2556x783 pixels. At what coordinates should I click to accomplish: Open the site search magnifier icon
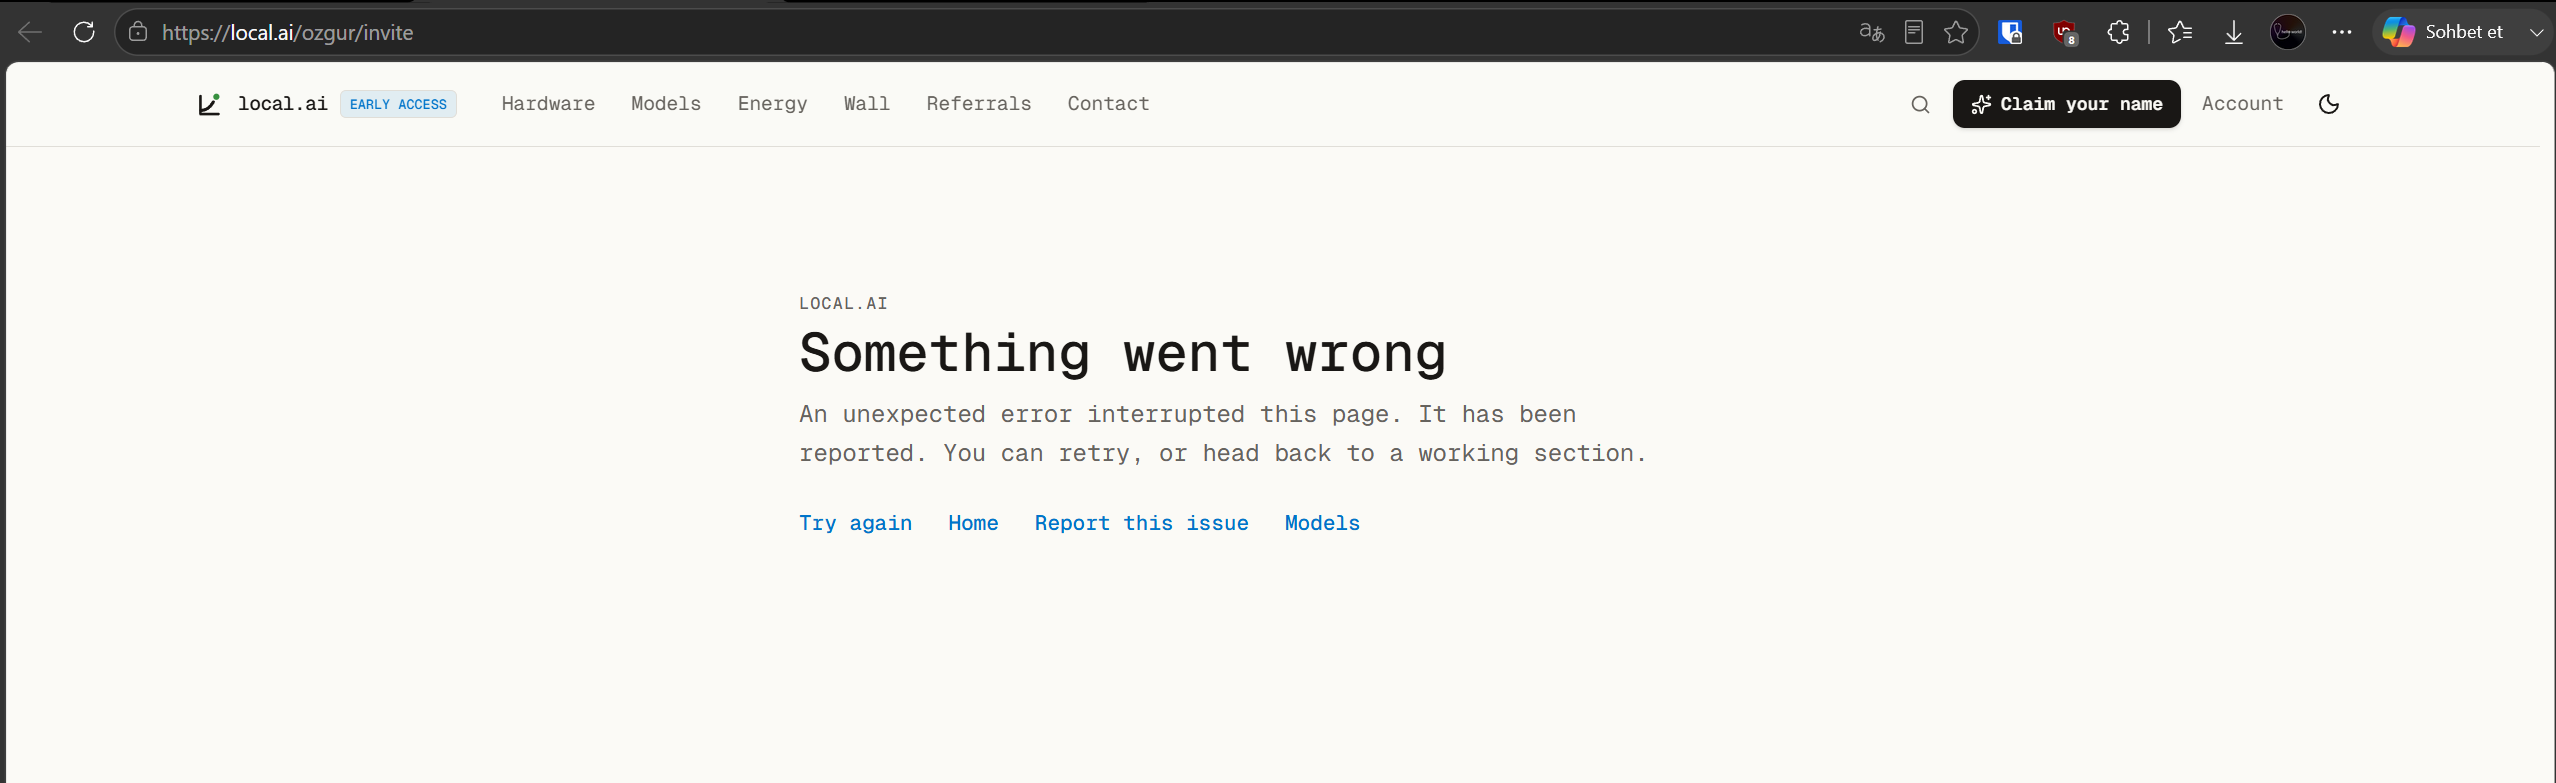pos(1920,104)
